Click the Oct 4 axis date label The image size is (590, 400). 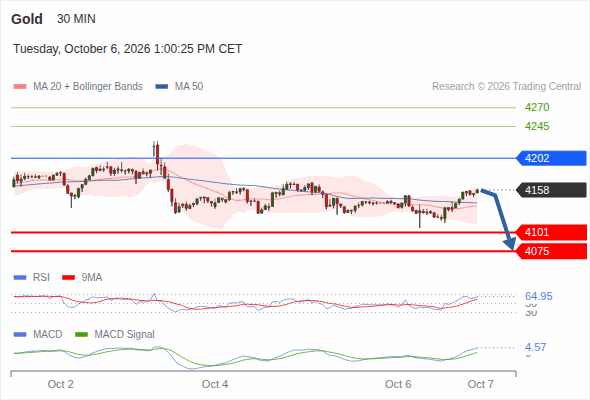coord(215,384)
